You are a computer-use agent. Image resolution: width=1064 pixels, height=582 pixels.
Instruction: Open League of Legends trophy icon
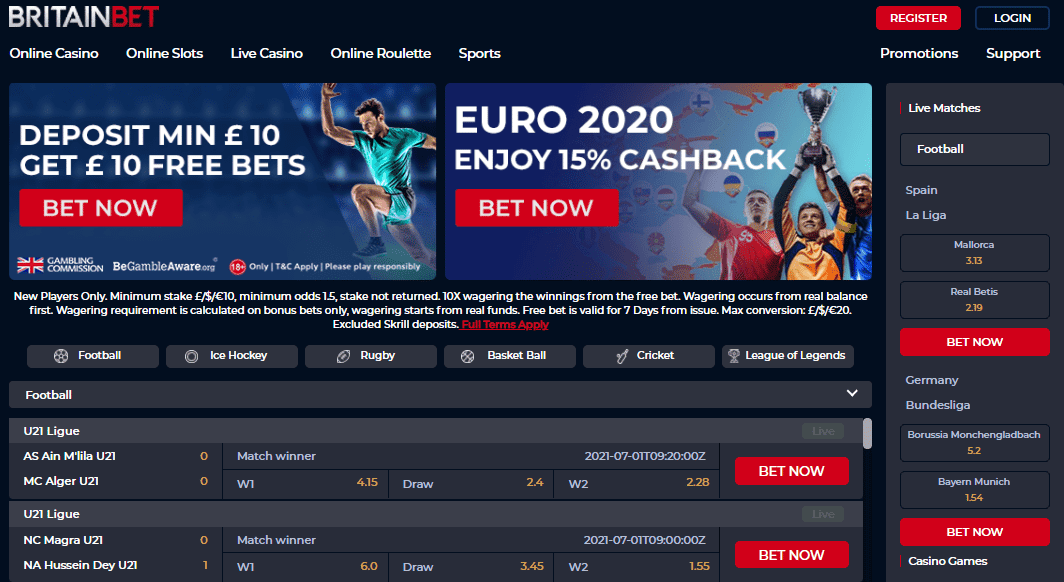pos(734,355)
